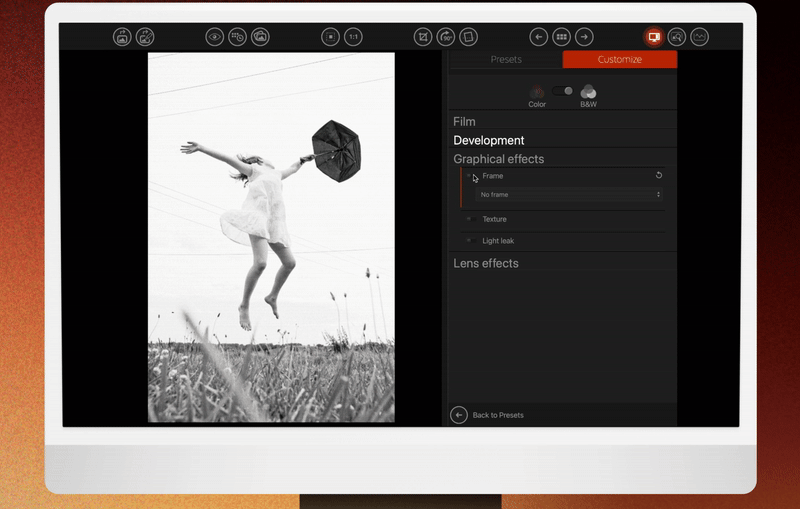
Task: Click the Color label text
Action: (x=537, y=104)
